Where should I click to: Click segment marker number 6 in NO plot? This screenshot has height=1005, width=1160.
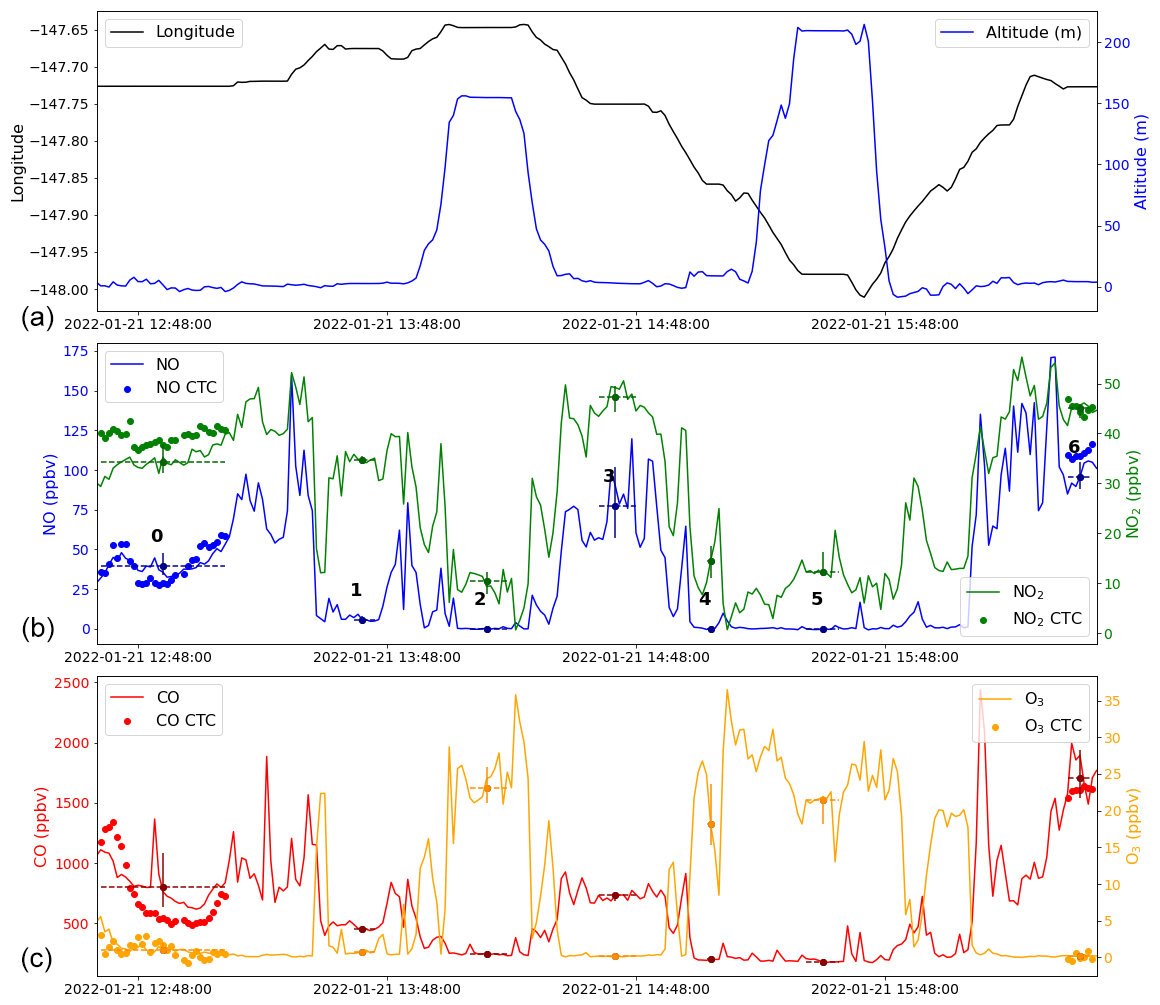coord(1074,447)
